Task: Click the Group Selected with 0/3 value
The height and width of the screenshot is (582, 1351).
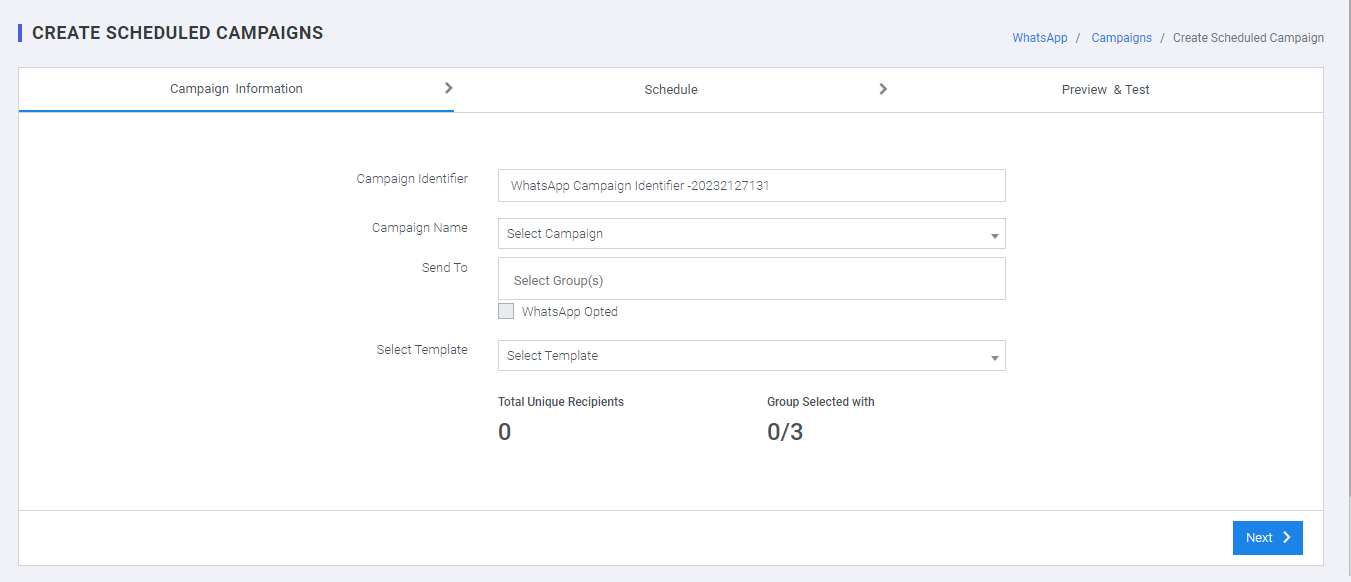Action: tap(785, 432)
